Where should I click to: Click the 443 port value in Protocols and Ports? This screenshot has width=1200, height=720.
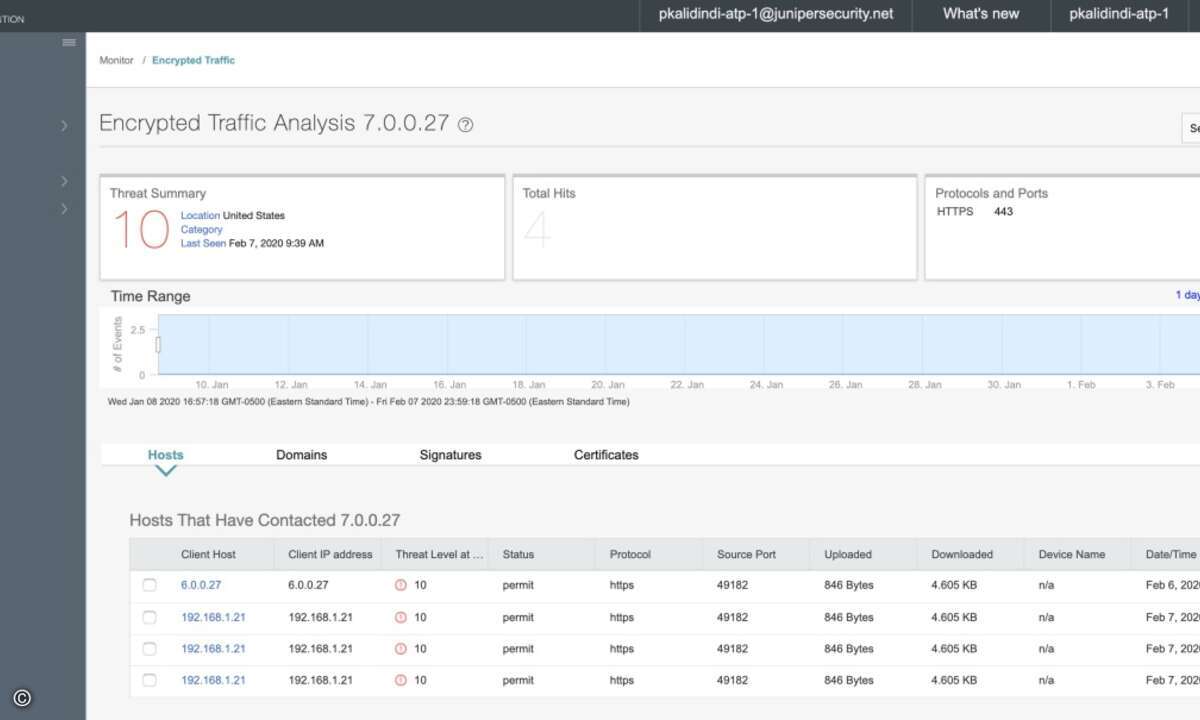click(1003, 212)
